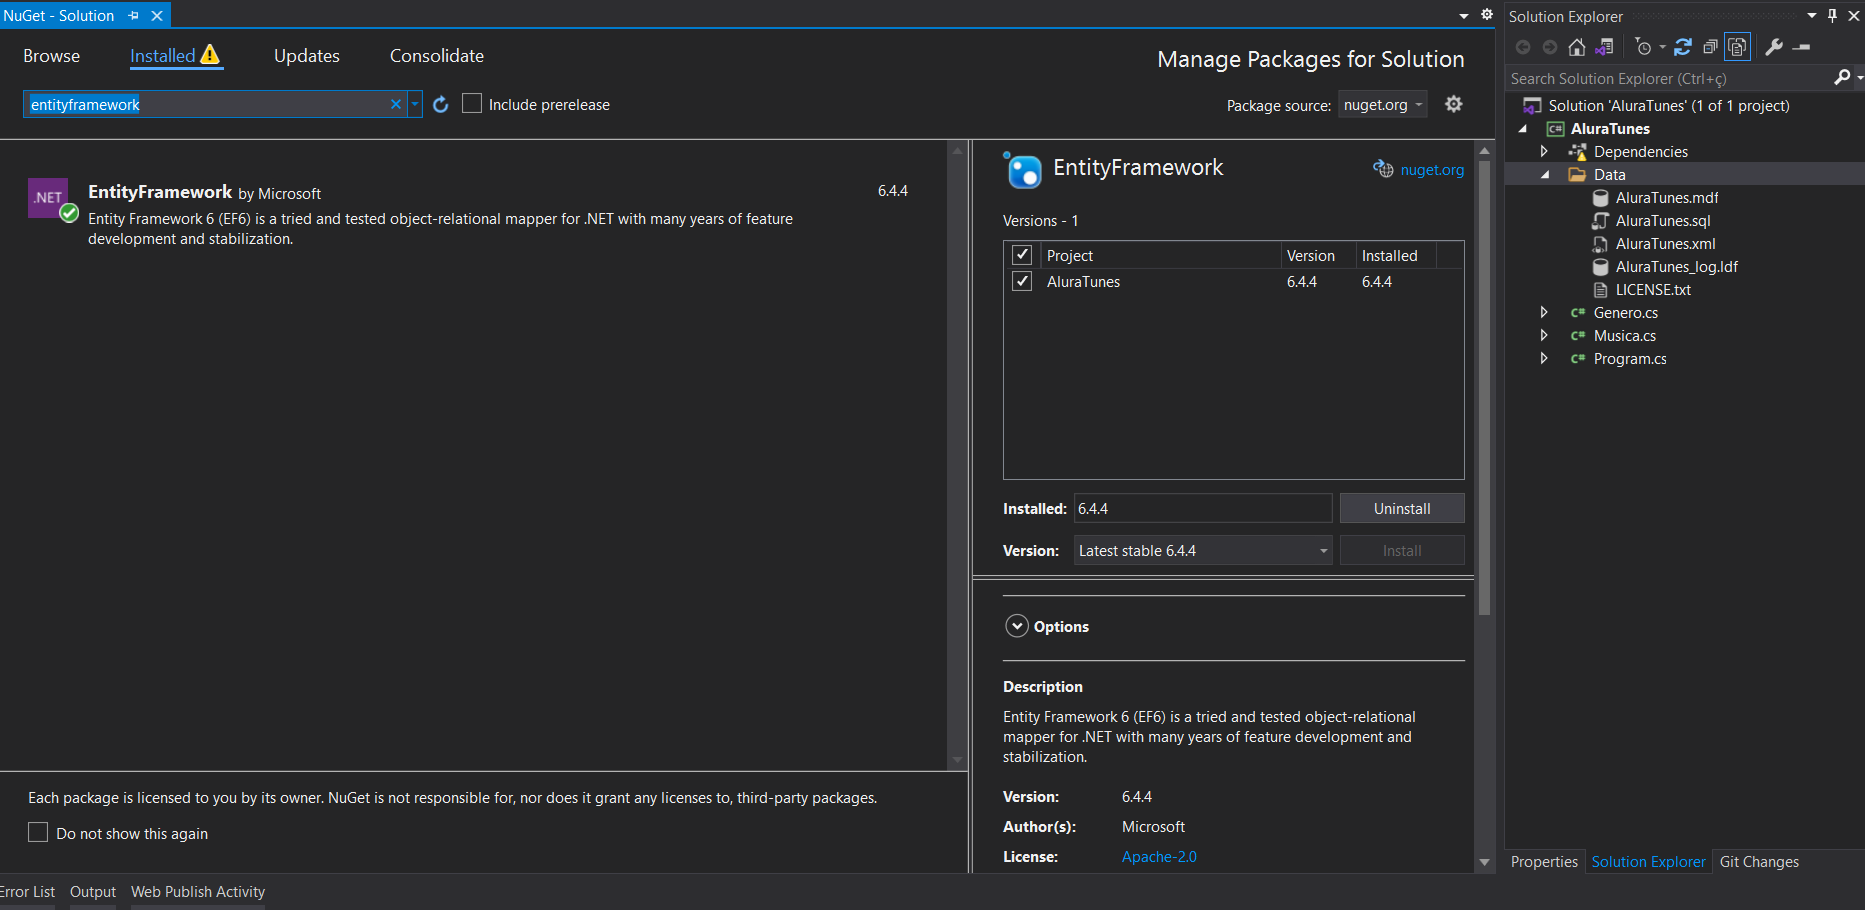Open document window gear options icon
The width and height of the screenshot is (1865, 910).
[x=1487, y=15]
